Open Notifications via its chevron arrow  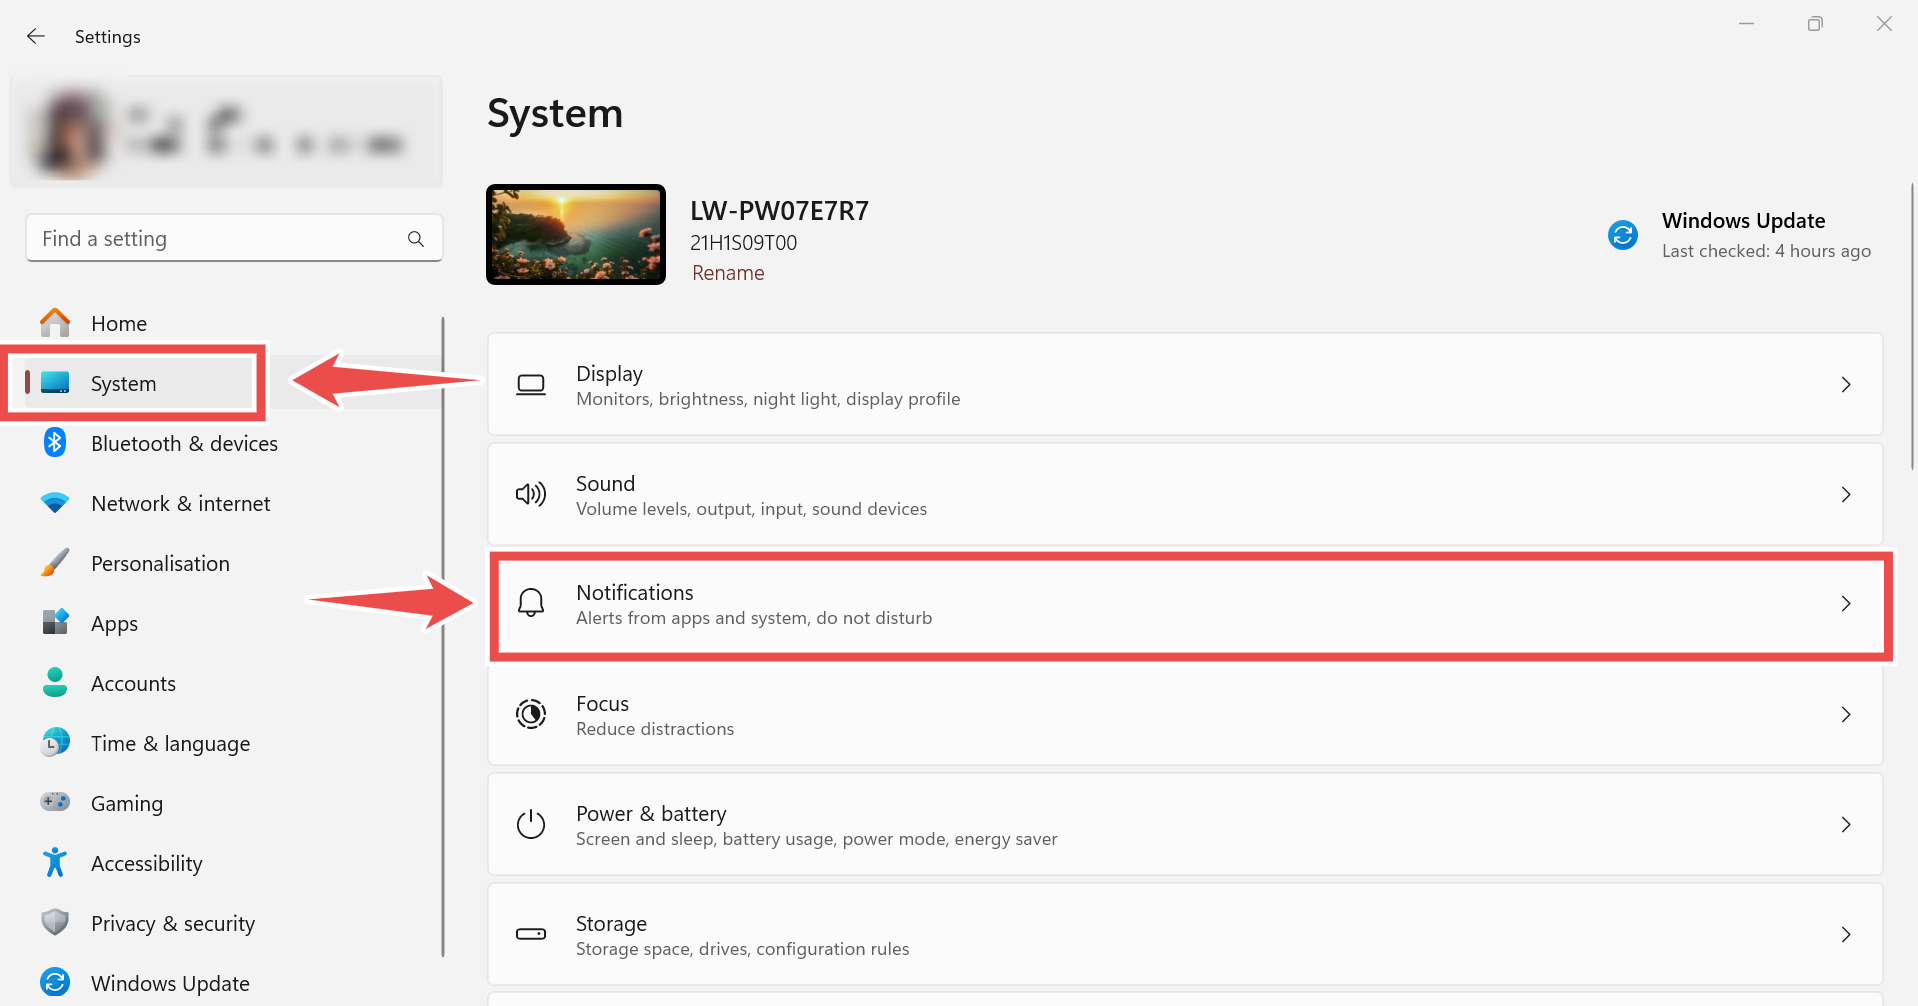[1846, 604]
